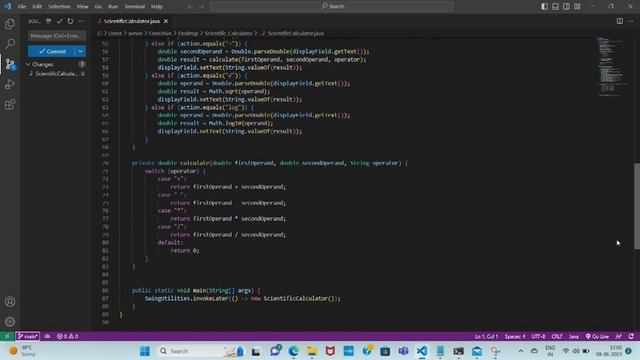Click main branch indicator in status bar
Viewport: 640px width, 360px height.
pos(28,336)
